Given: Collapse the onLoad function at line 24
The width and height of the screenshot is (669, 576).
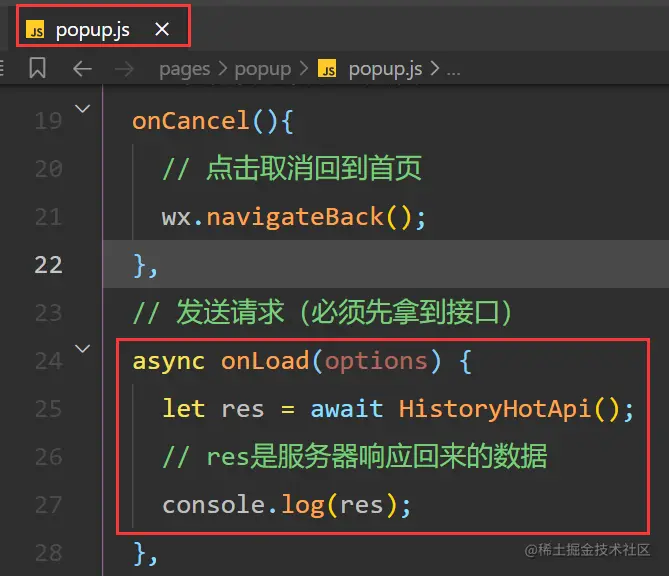Looking at the screenshot, I should (82, 349).
